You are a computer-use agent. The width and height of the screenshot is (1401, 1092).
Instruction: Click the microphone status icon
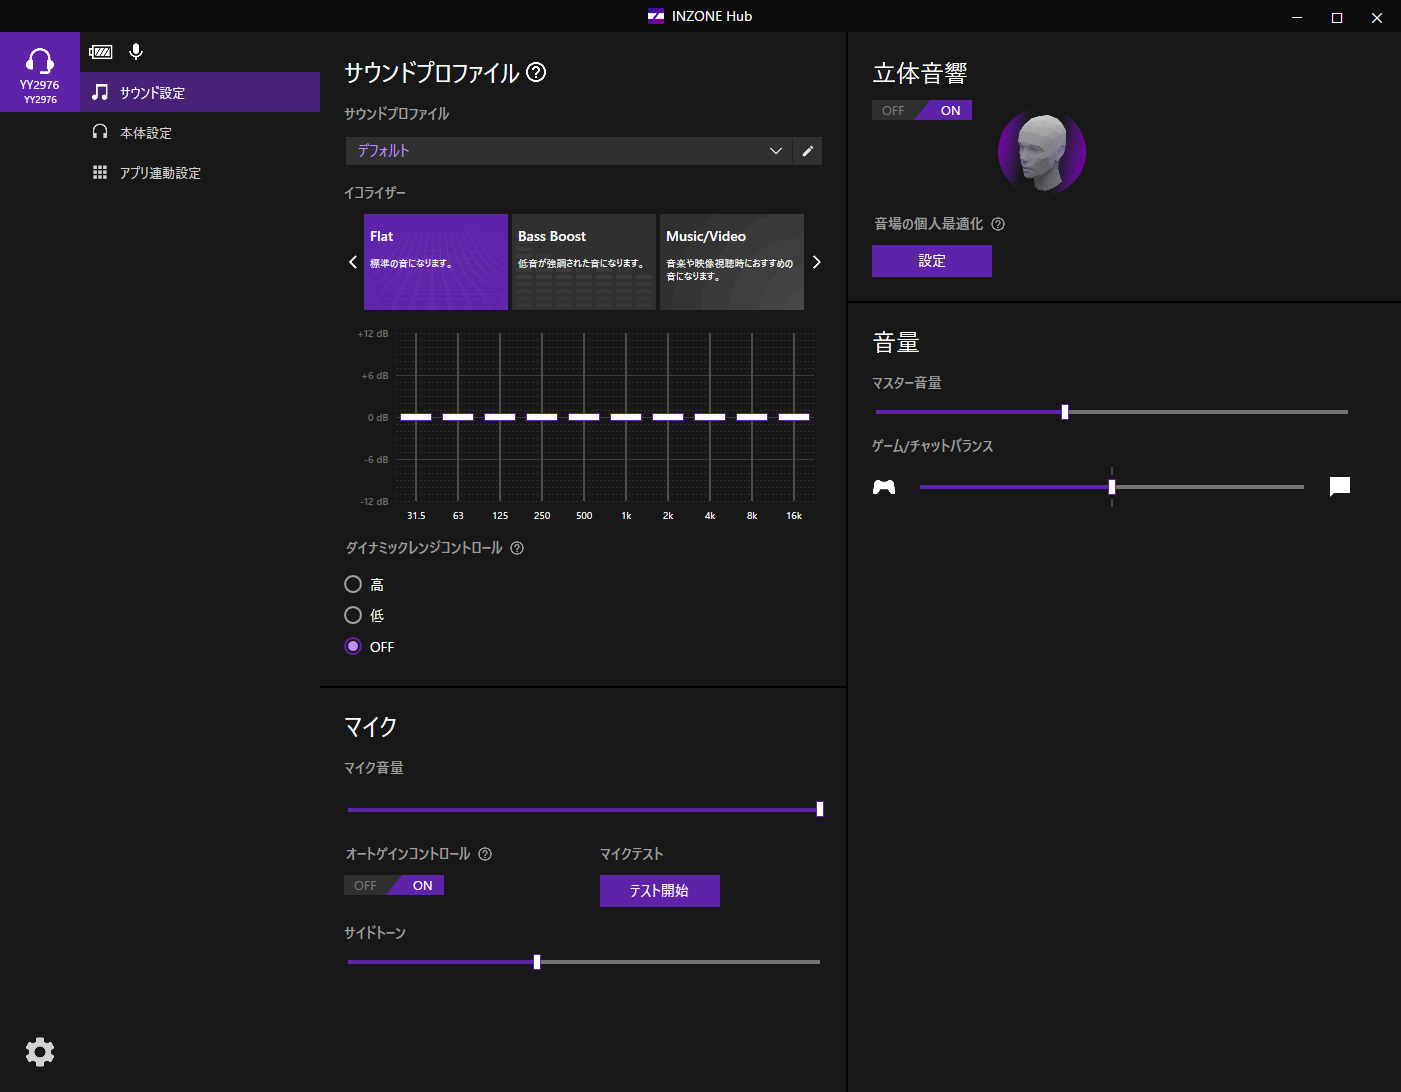pos(136,52)
